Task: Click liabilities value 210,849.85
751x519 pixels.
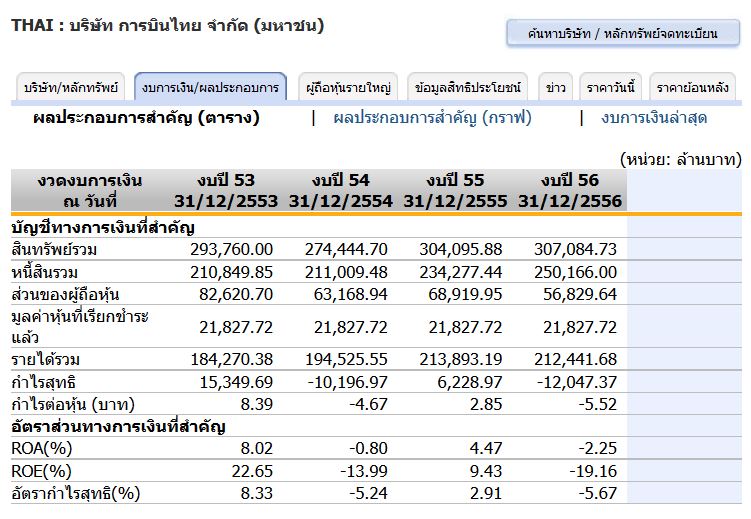Action: click(231, 272)
